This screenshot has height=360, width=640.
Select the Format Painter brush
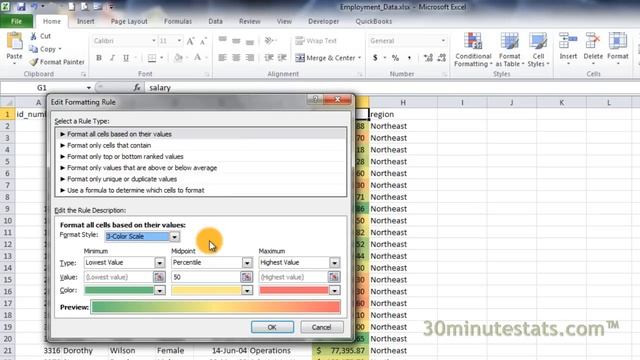pos(33,62)
